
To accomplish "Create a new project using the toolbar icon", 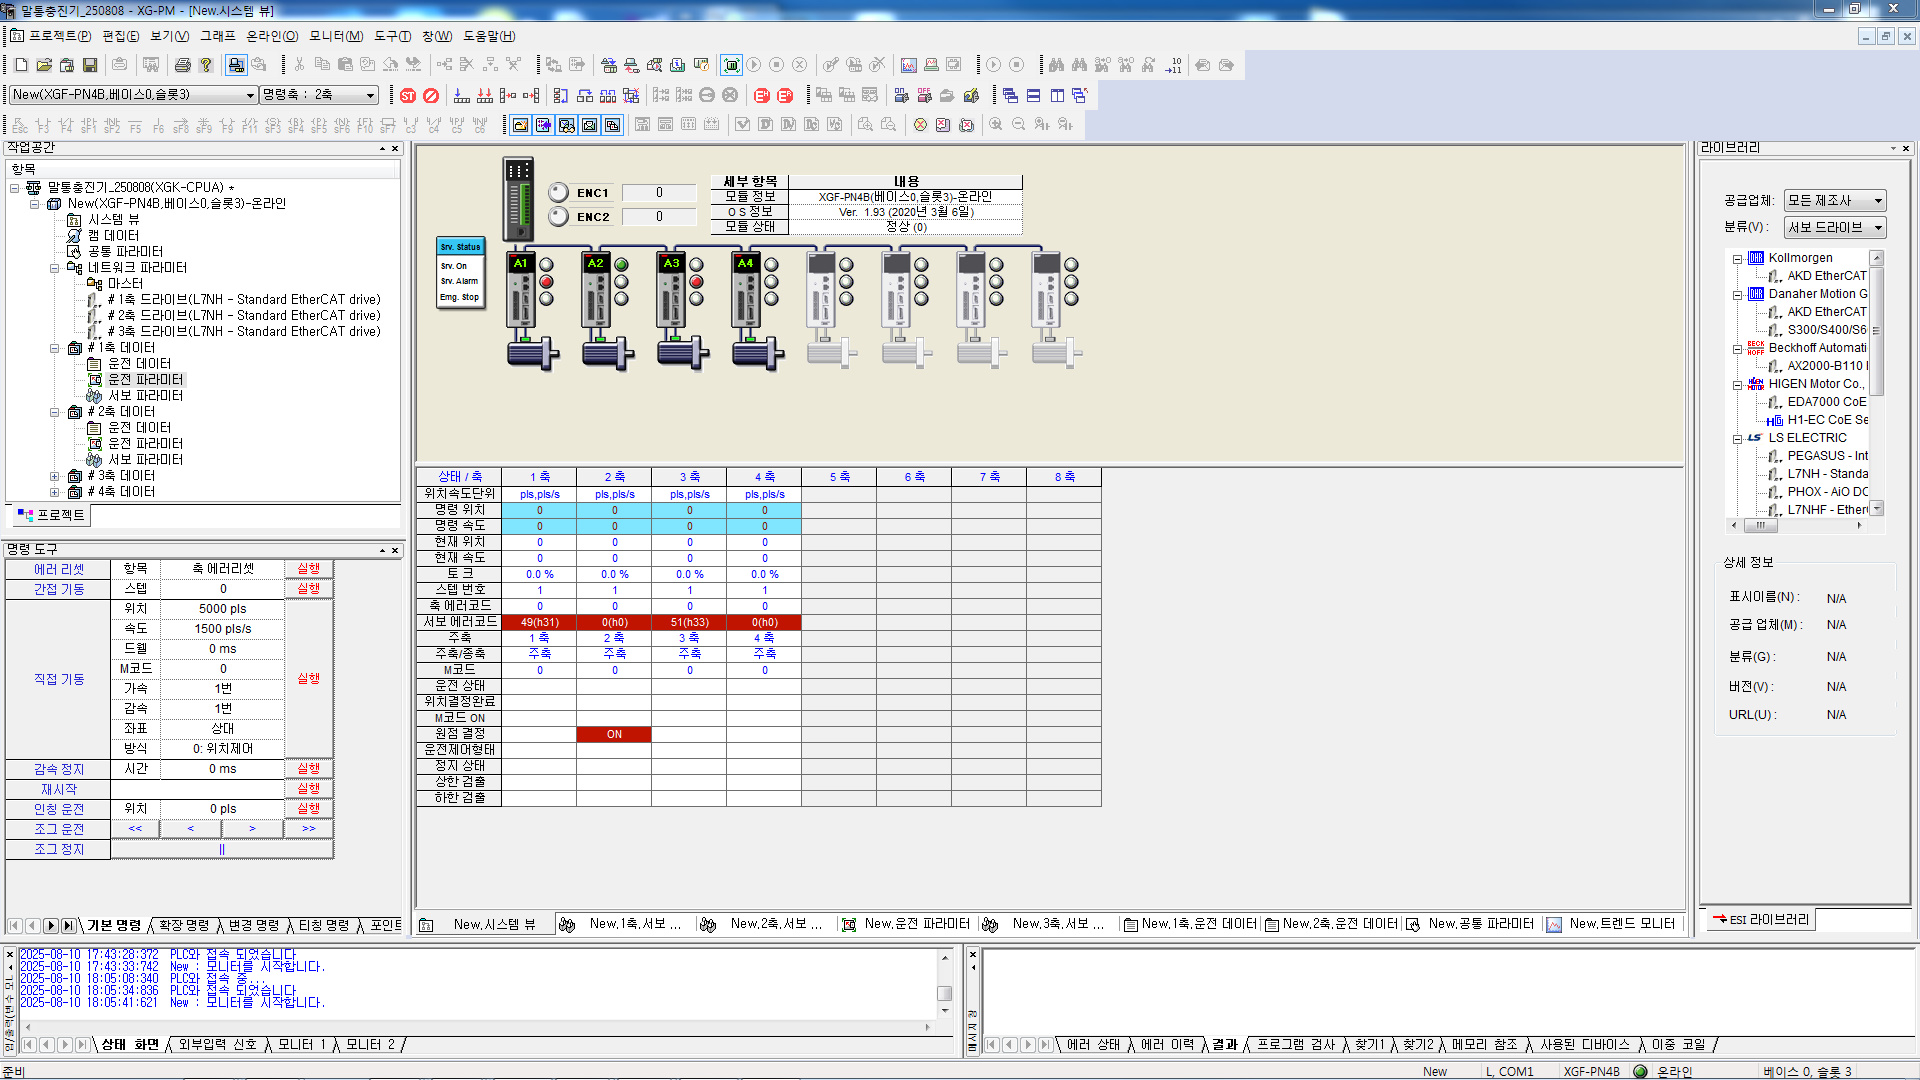I will pos(20,65).
